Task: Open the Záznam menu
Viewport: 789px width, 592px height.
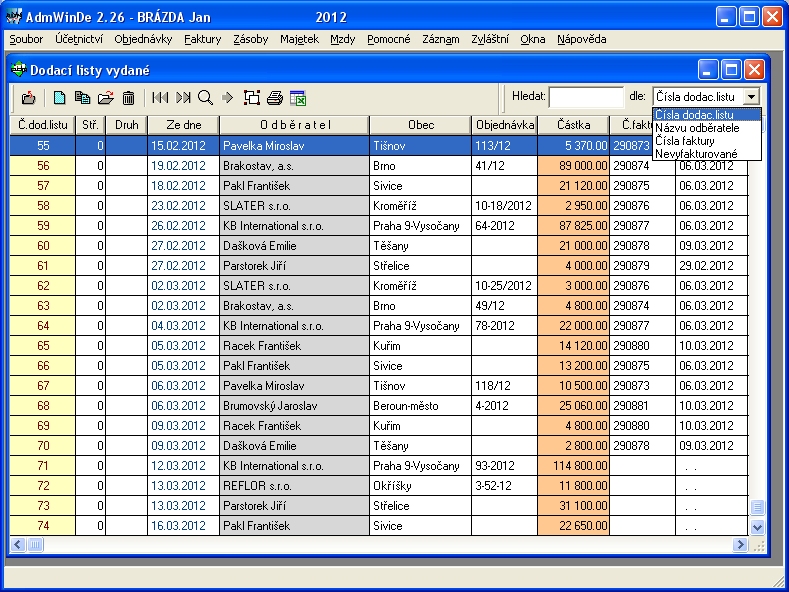Action: click(x=440, y=39)
